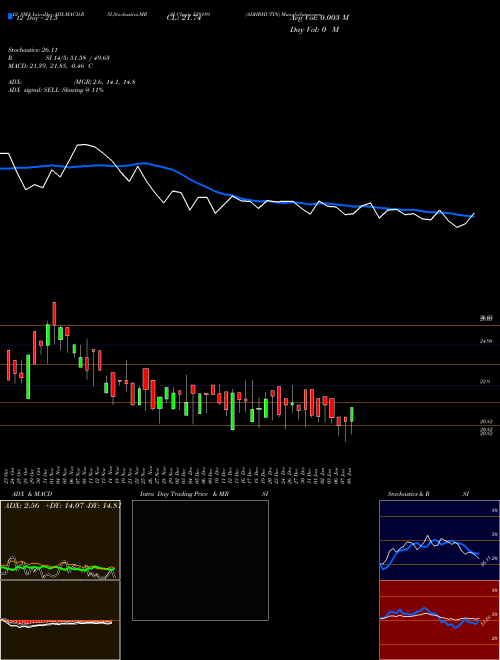The width and height of the screenshot is (500, 660).
Task: Click the 'MACD: 21.39, 21.85, -0.46' text
Action: pos(46,66)
